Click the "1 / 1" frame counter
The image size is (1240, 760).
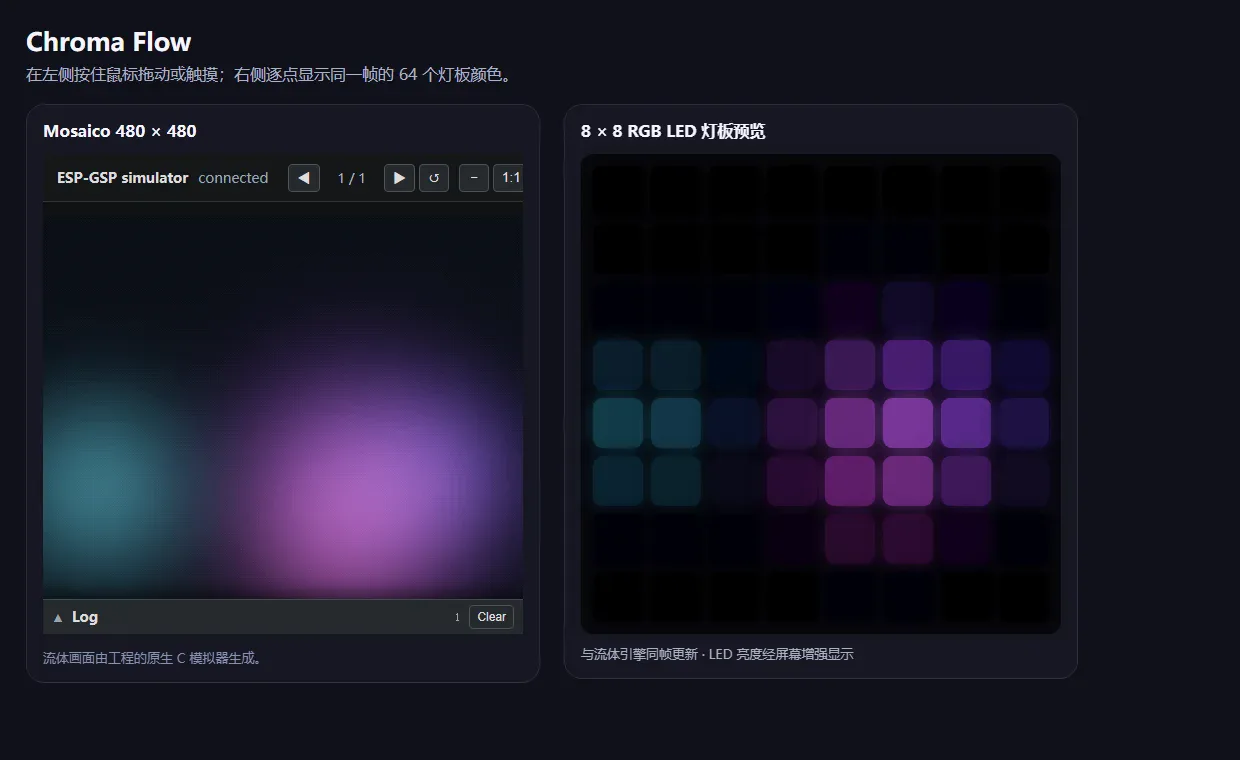pos(351,178)
